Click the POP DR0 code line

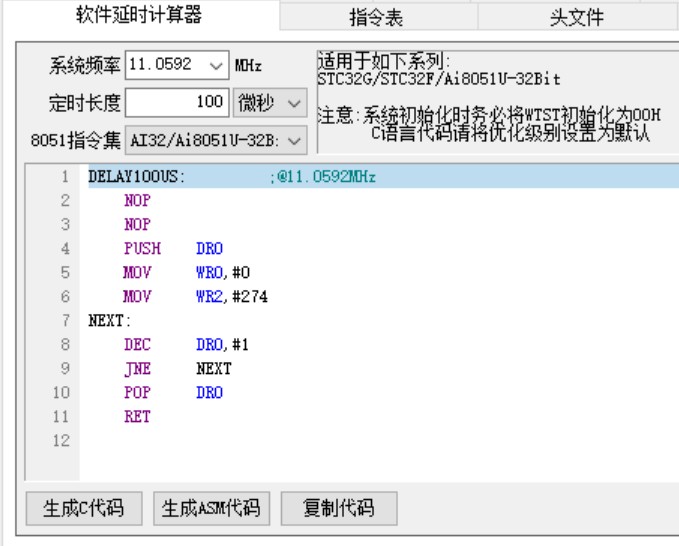[x=172, y=393]
